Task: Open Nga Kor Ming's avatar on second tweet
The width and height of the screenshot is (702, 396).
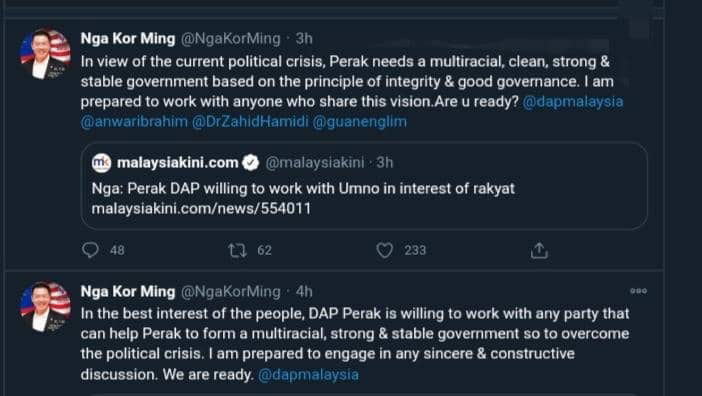Action: [x=45, y=307]
